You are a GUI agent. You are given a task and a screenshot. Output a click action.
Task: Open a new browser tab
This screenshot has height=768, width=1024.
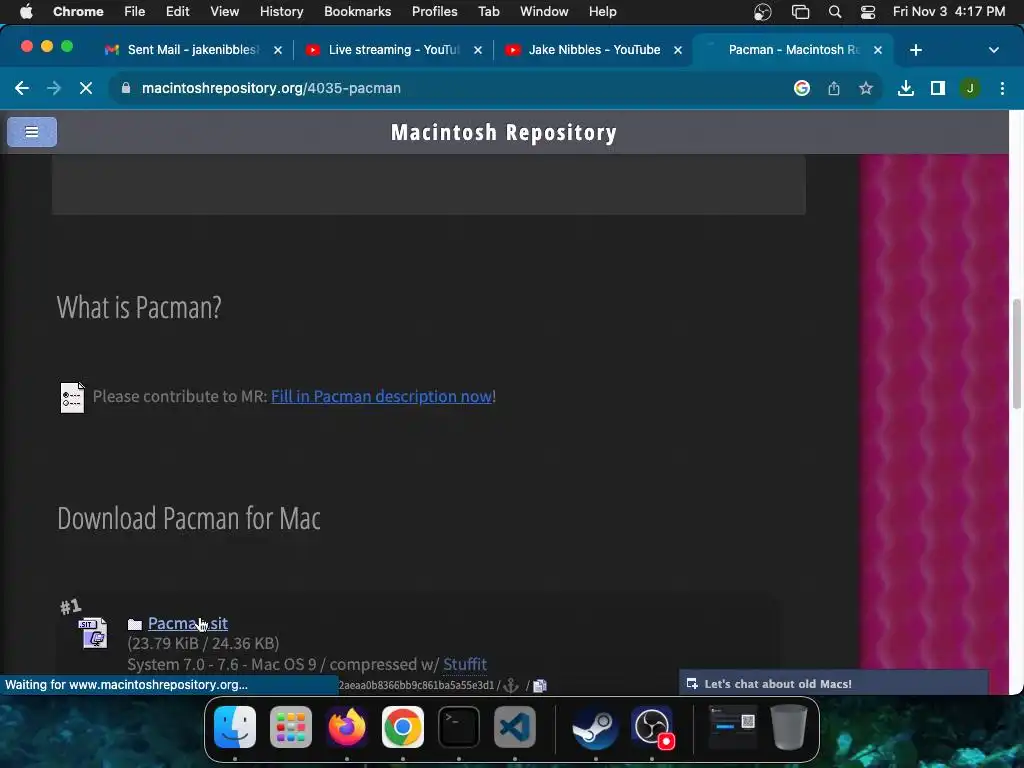tap(916, 50)
